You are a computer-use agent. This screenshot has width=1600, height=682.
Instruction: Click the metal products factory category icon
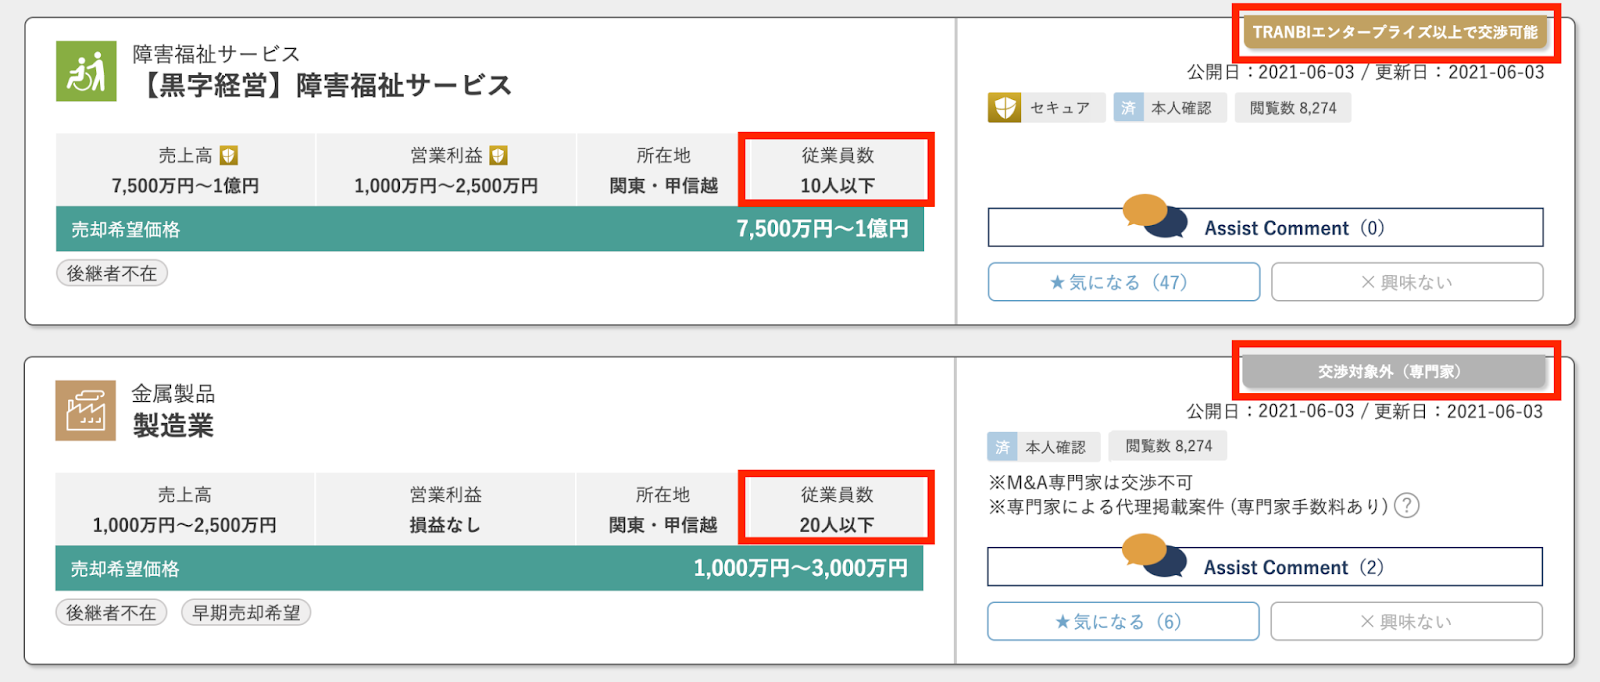(85, 411)
